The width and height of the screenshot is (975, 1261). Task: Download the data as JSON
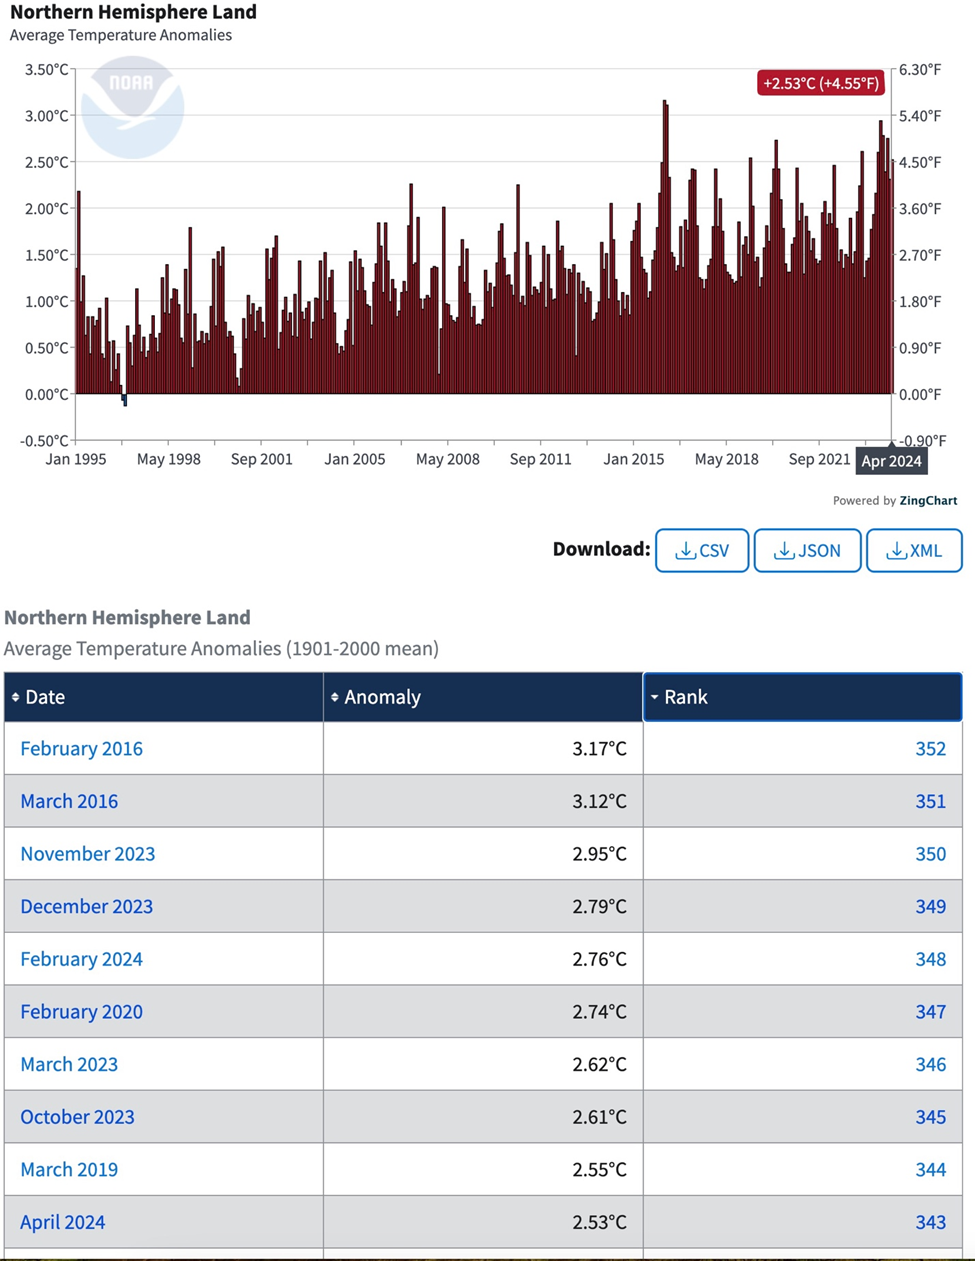807,551
